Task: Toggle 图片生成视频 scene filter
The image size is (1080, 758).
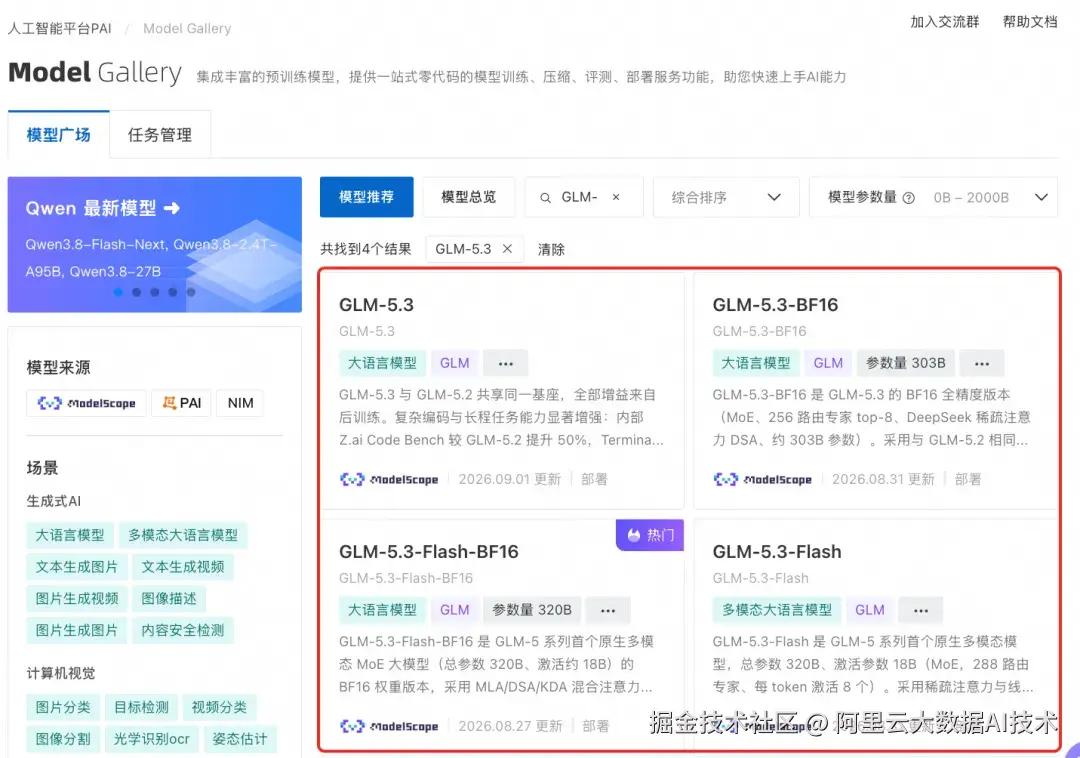Action: [76, 598]
